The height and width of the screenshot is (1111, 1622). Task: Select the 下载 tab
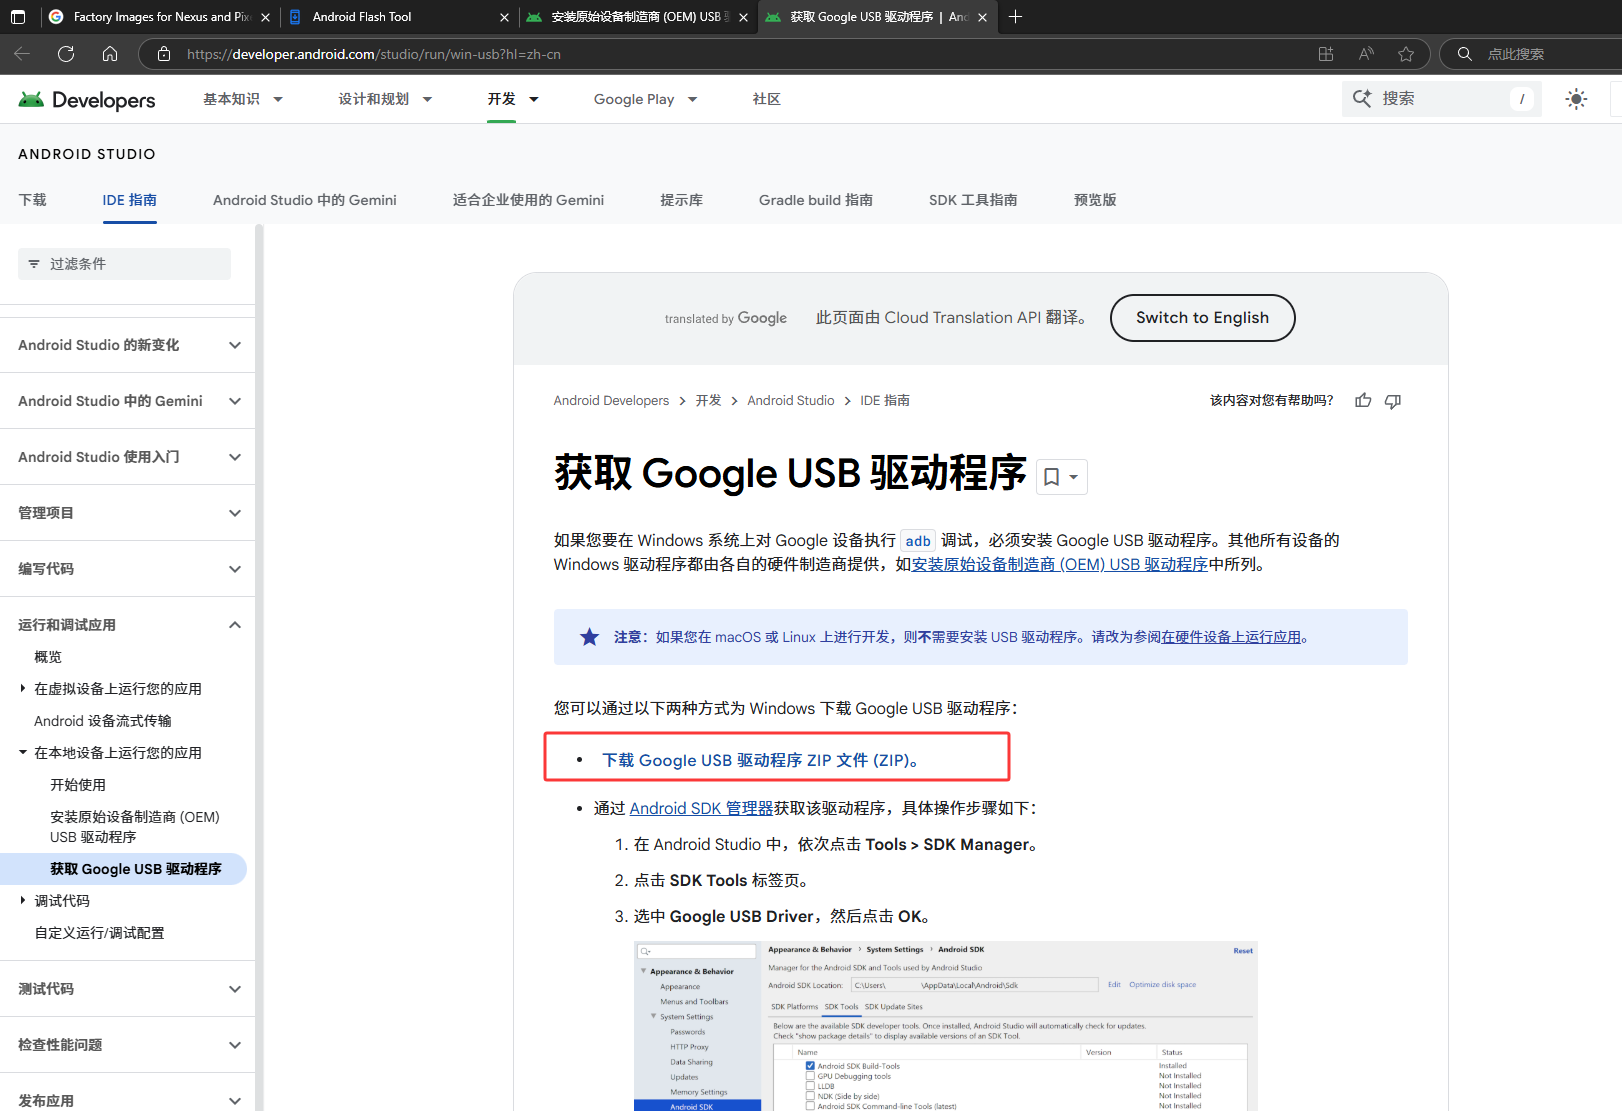[x=32, y=200]
